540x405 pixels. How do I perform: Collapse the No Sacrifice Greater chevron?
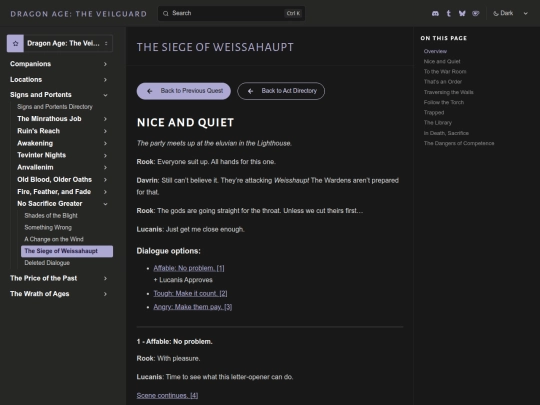coord(105,204)
